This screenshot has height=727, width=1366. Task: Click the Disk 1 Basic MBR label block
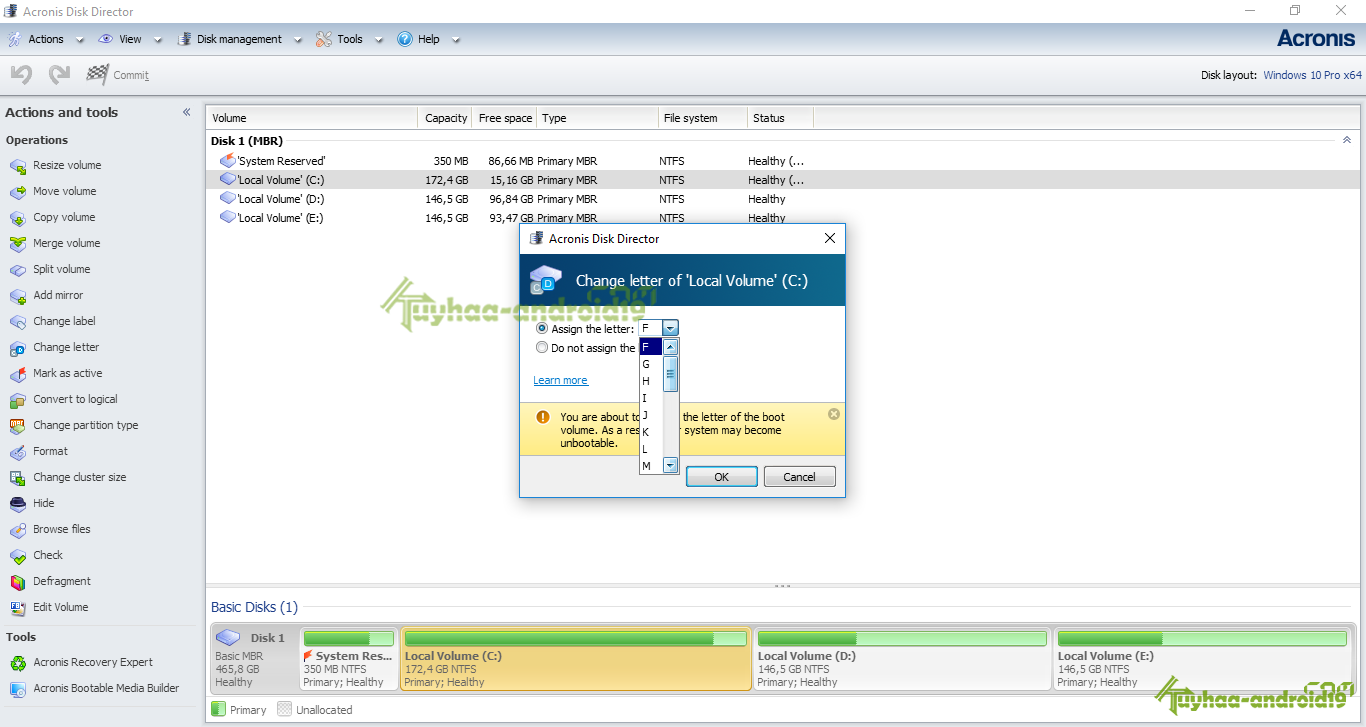[254, 659]
